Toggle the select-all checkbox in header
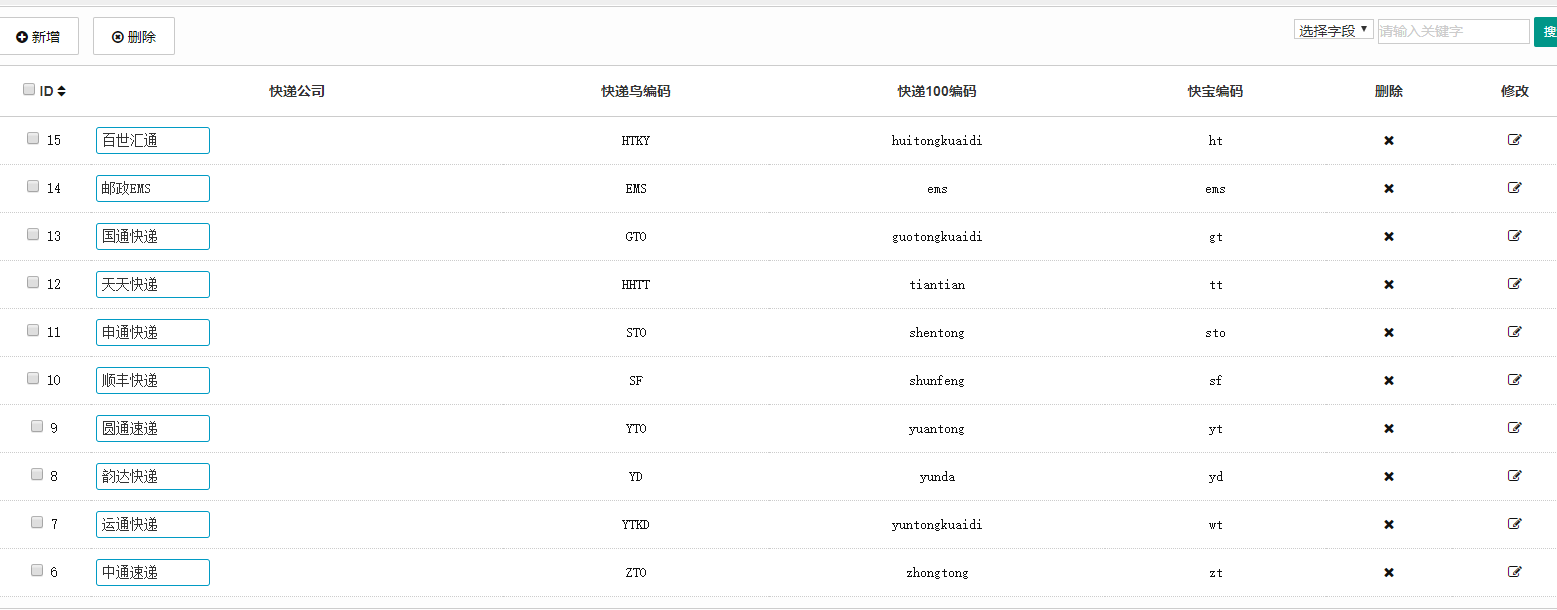The image size is (1557, 610). (x=29, y=90)
